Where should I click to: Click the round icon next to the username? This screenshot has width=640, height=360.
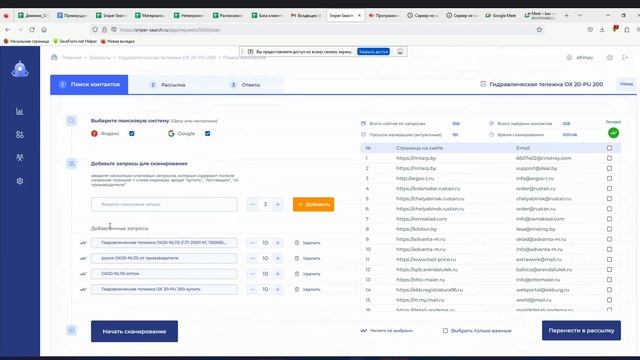tap(569, 58)
